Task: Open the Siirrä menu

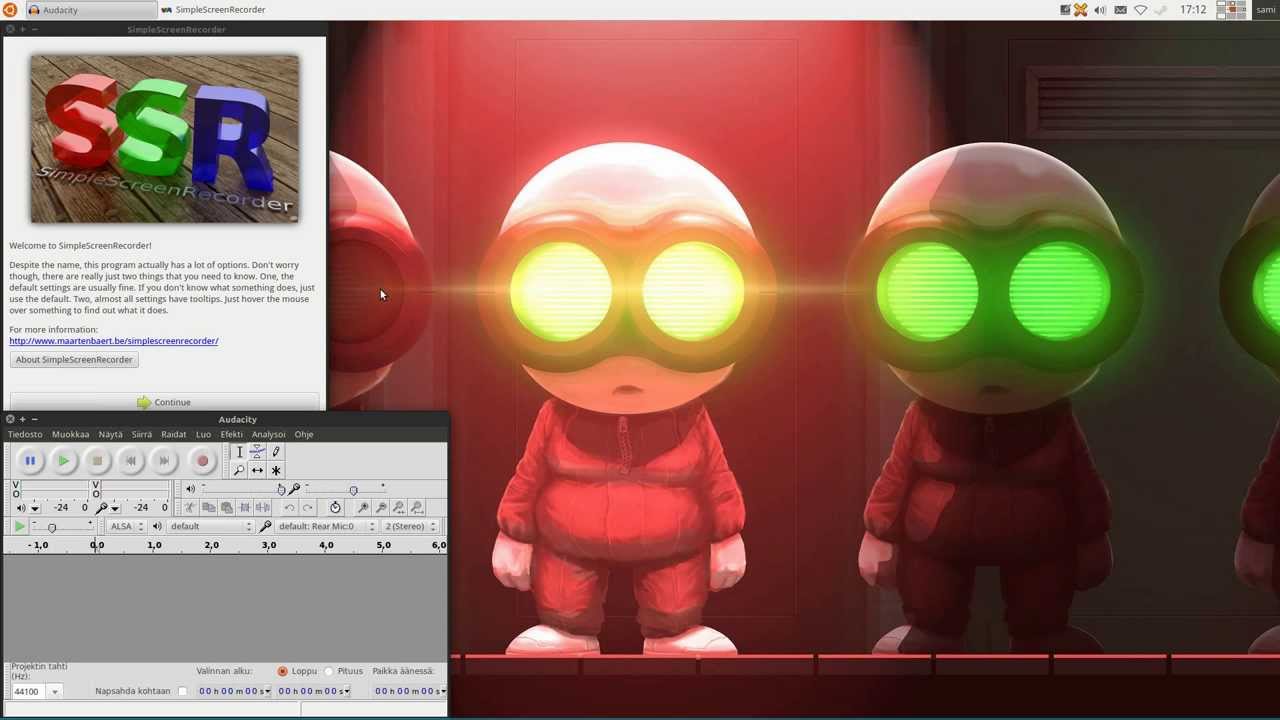Action: pos(142,434)
